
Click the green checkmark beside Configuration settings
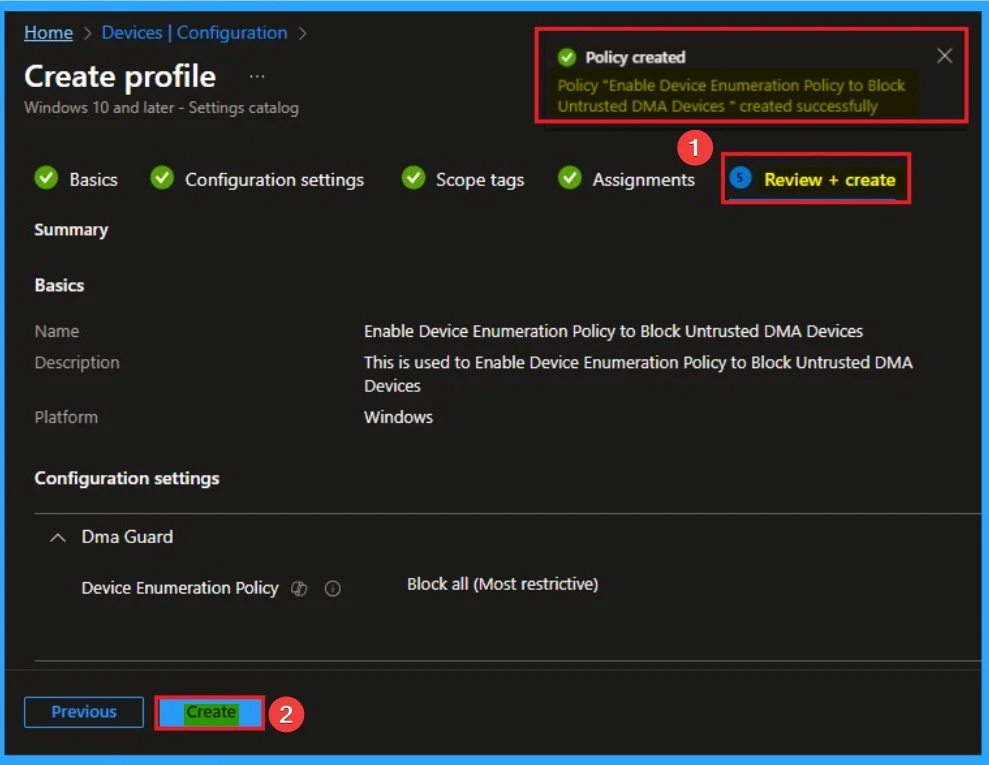[x=162, y=178]
